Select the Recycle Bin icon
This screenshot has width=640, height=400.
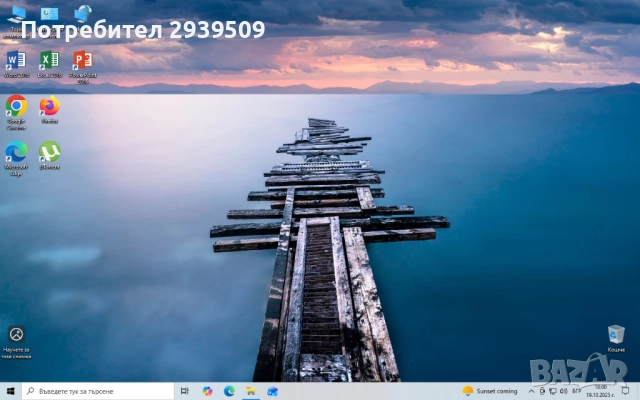click(x=616, y=338)
